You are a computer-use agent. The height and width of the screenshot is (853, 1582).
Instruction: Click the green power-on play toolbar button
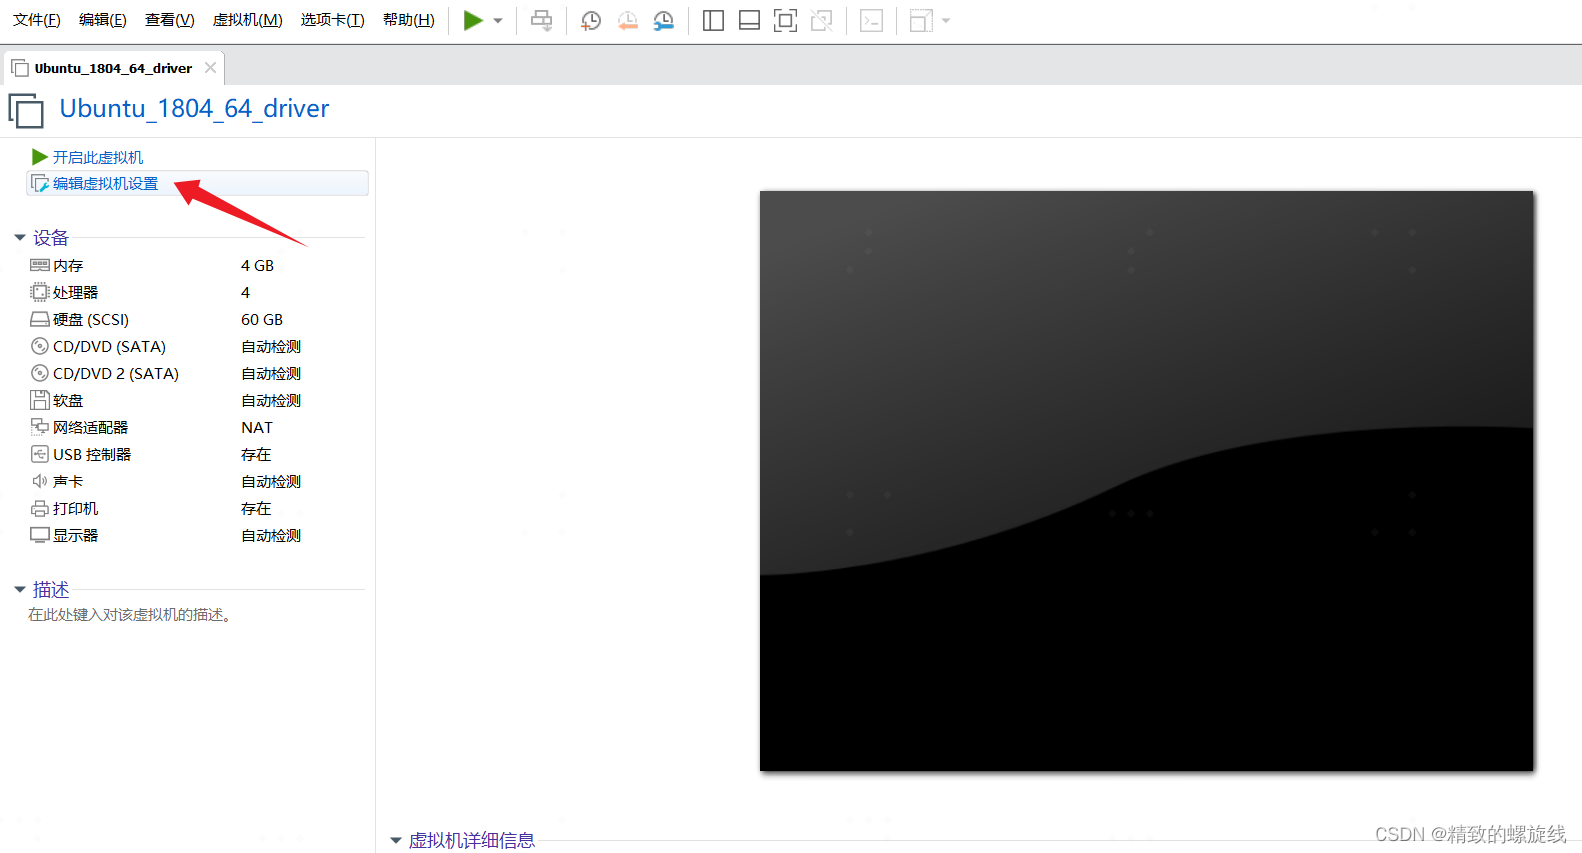tap(473, 20)
